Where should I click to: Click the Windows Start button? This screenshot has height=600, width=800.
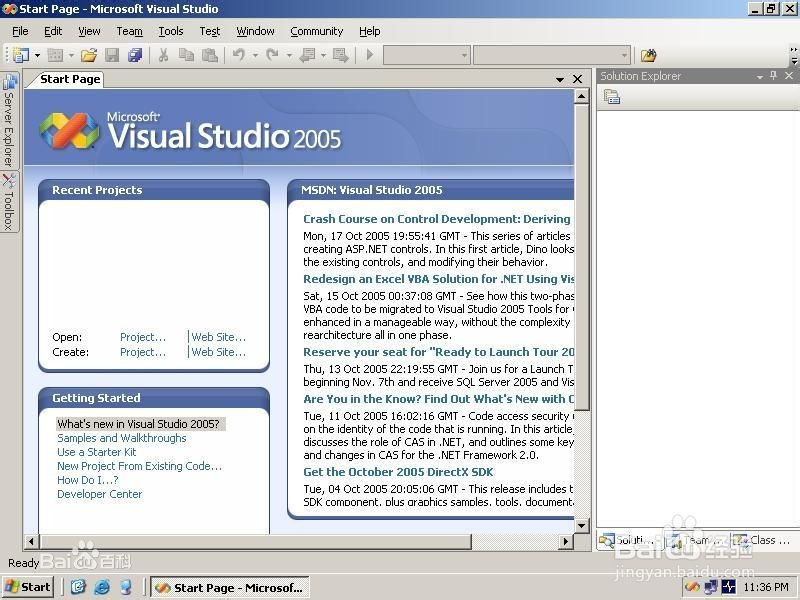[28, 587]
